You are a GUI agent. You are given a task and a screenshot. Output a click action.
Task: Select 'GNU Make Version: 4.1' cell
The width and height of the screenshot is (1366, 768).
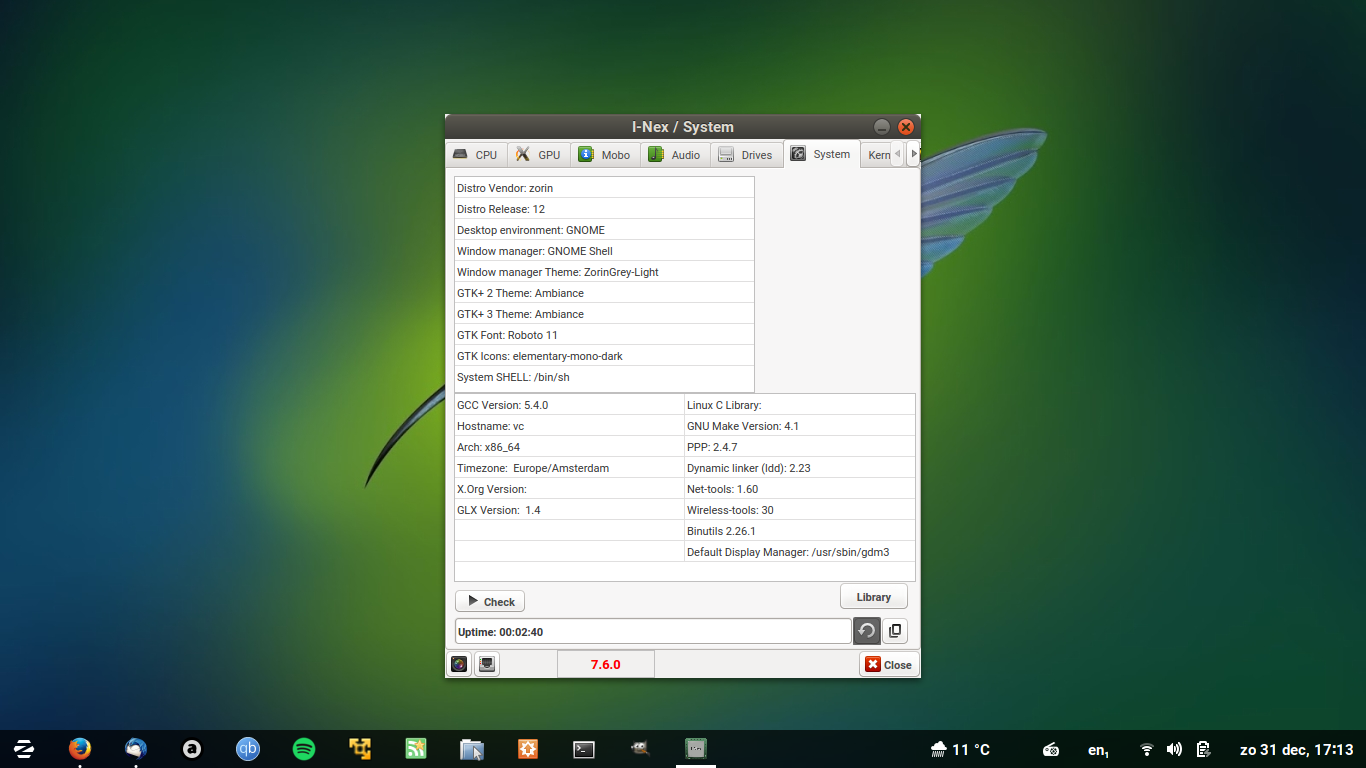pyautogui.click(x=799, y=425)
